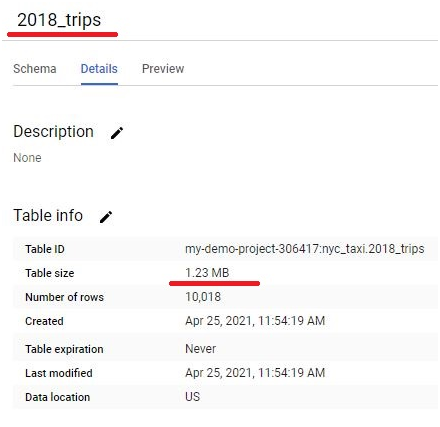Click the number of rows value 10,018
This screenshot has height=427, width=440.
point(203,297)
